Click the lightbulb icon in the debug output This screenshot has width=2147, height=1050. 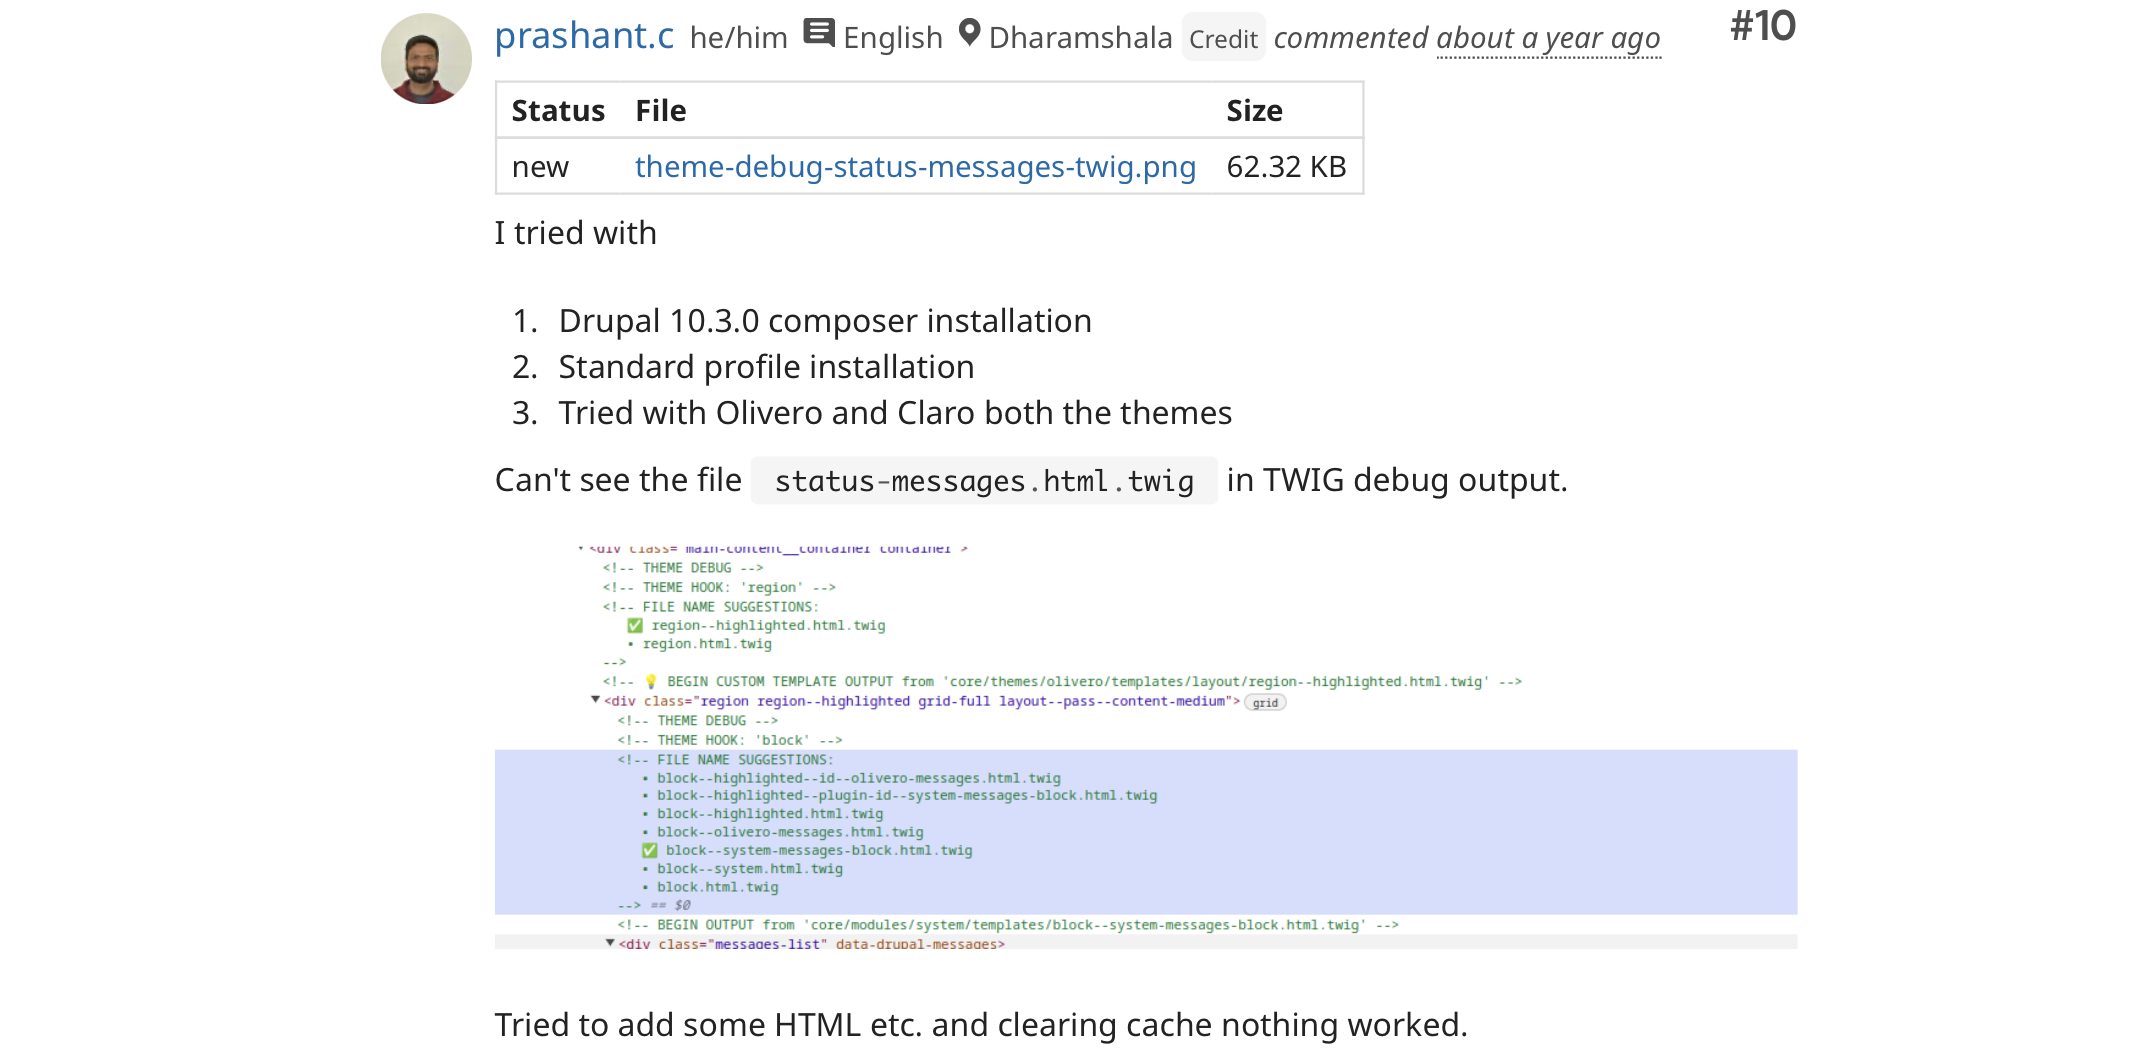point(651,682)
